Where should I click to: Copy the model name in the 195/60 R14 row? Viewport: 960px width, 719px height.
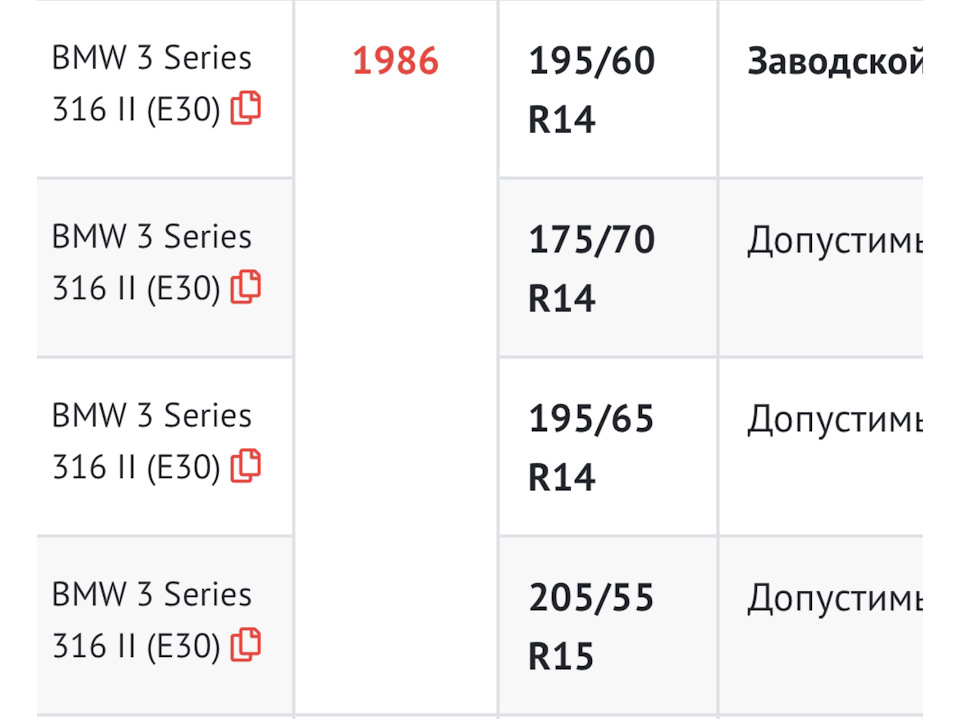point(246,108)
